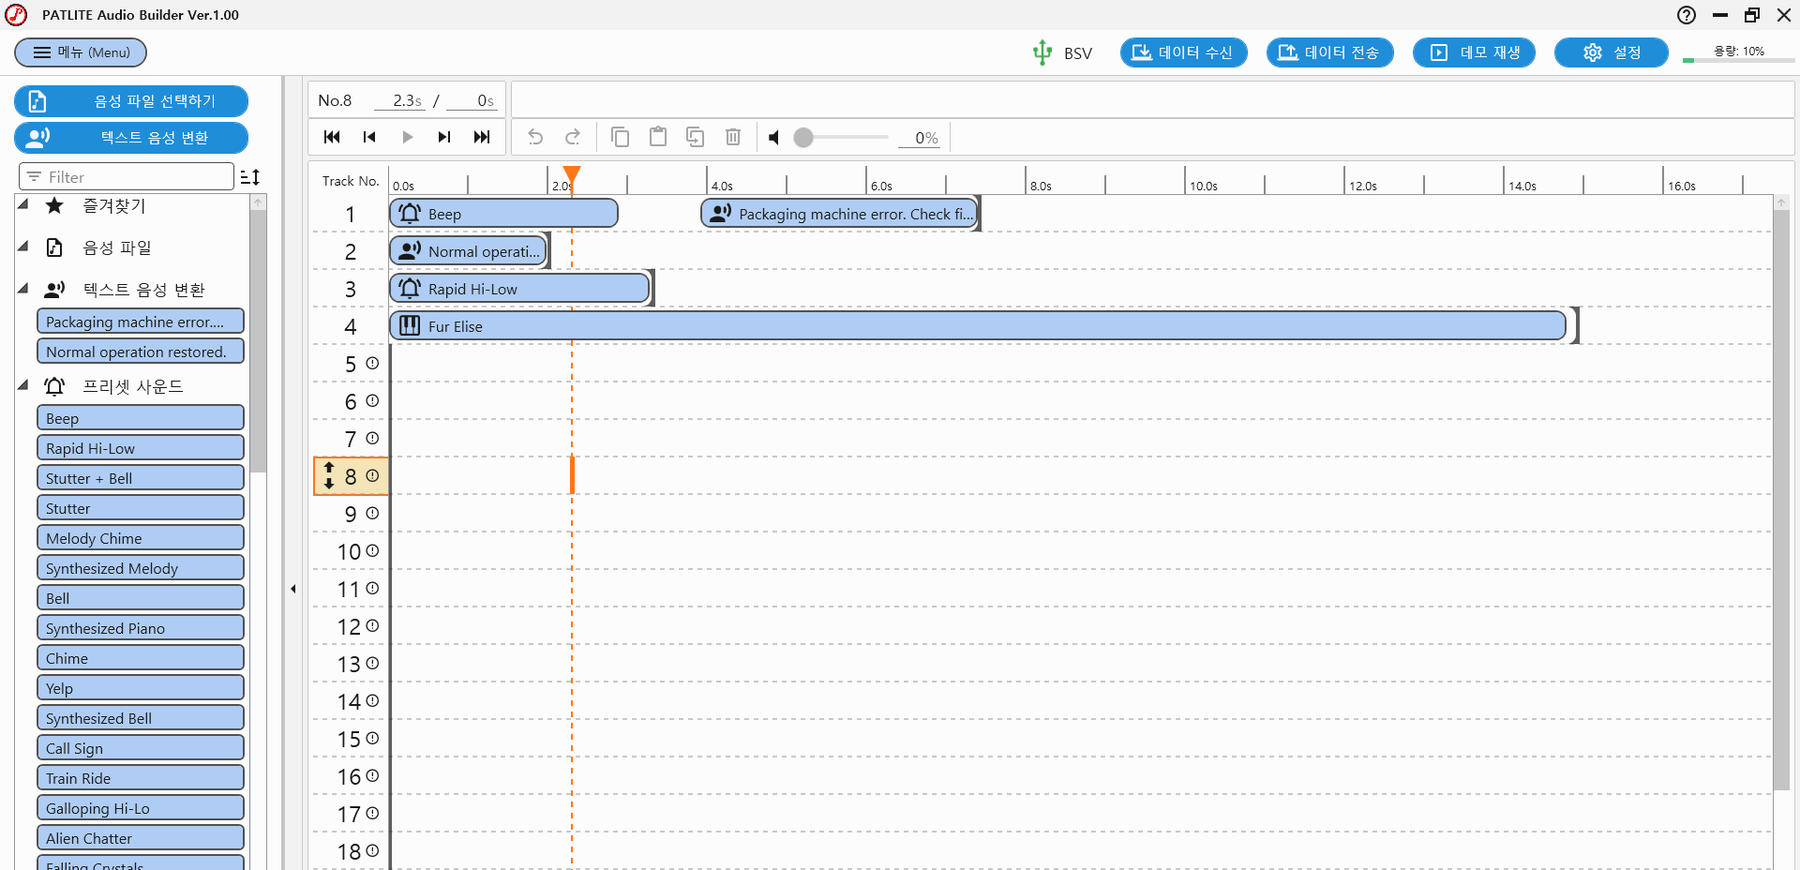
Task: Start playback with the play icon
Action: [407, 137]
